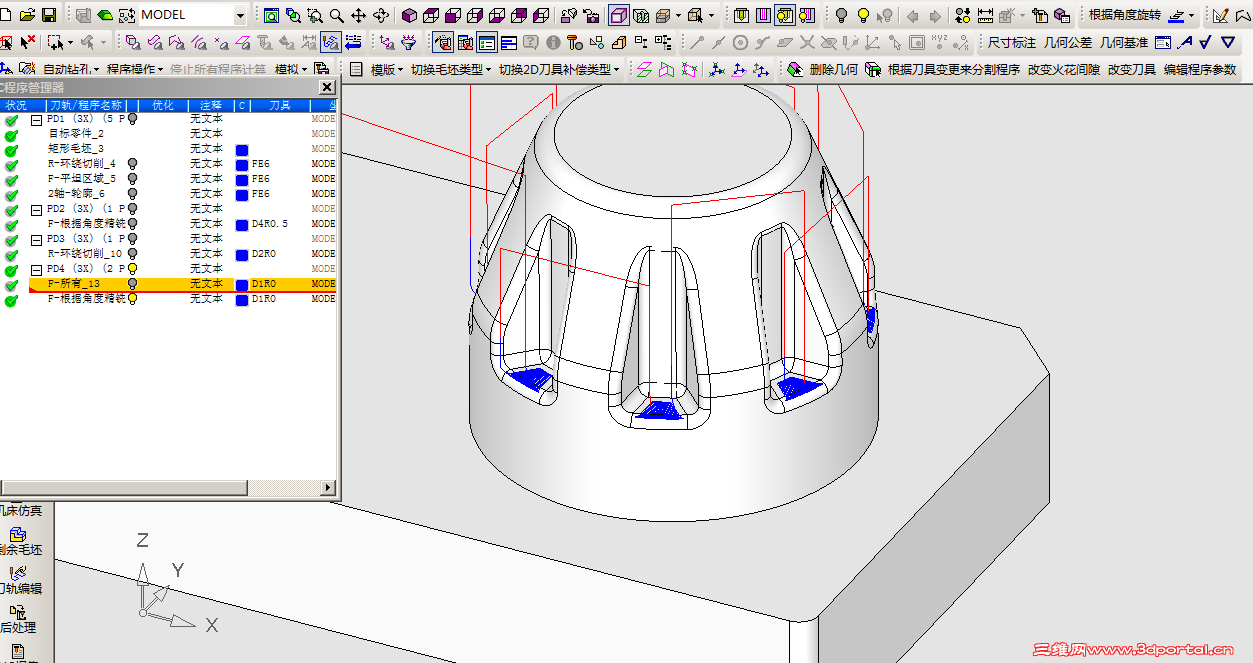Open the 模拟 menu
The height and width of the screenshot is (663, 1253).
coord(290,69)
